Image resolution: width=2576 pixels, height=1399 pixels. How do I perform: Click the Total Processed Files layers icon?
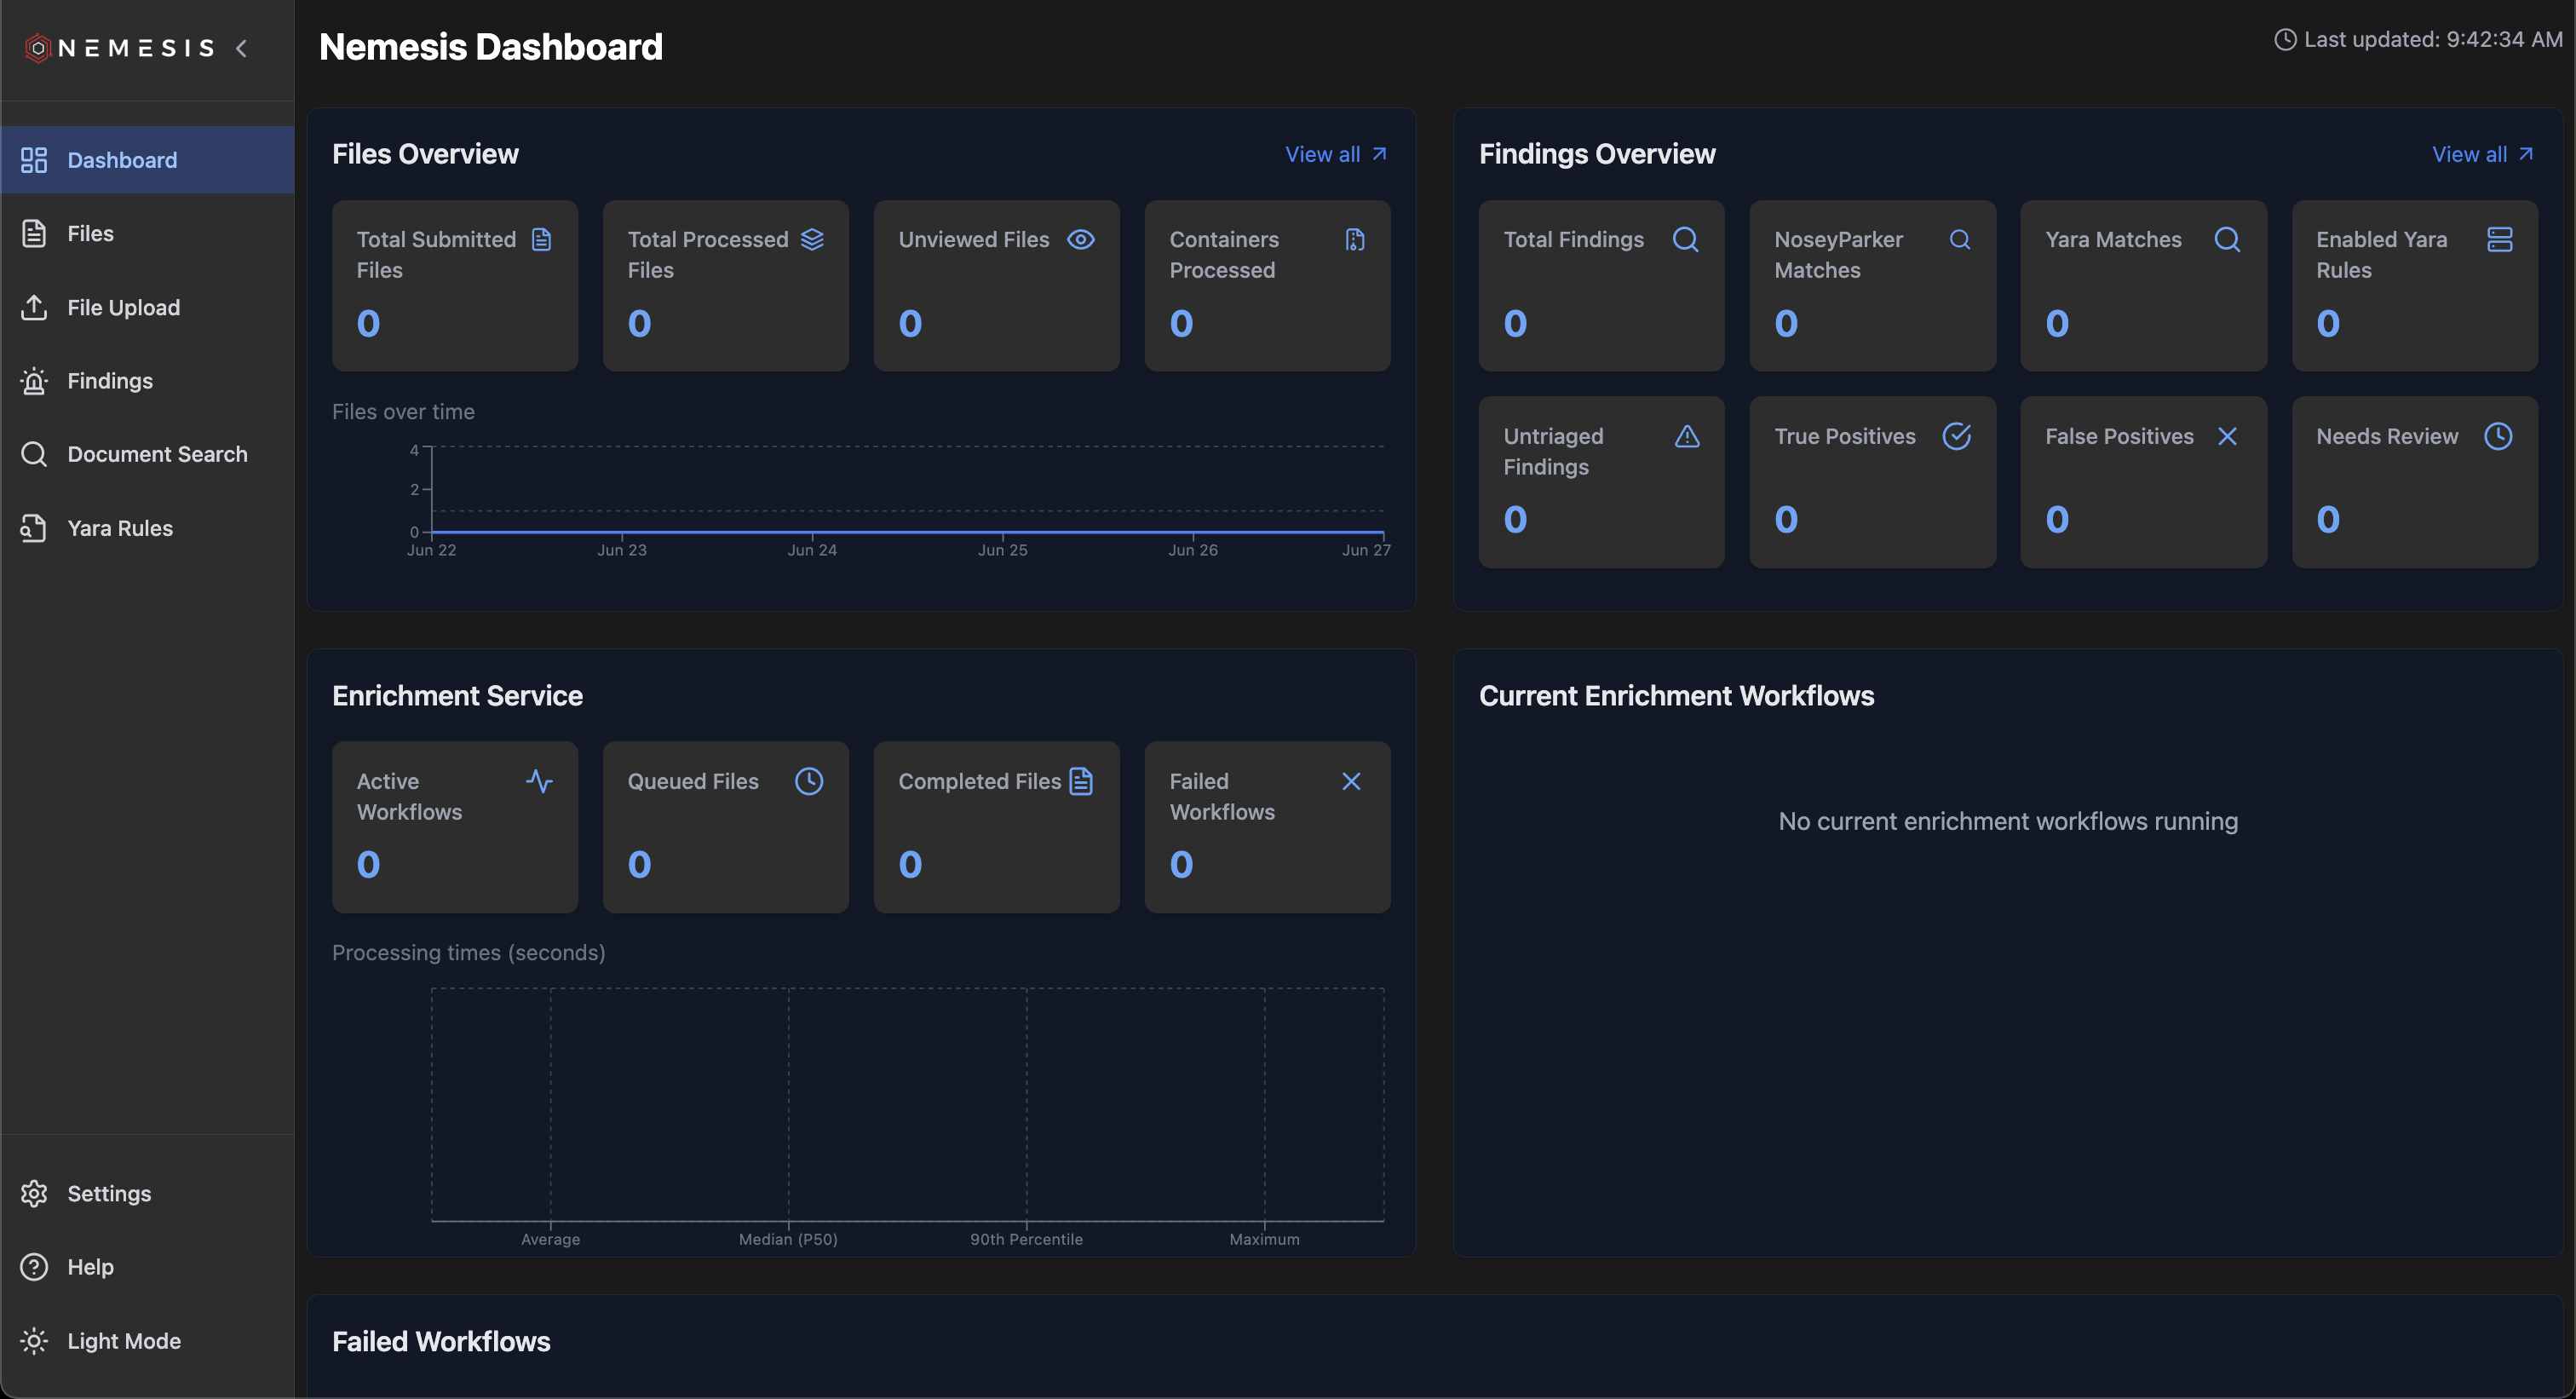[812, 240]
